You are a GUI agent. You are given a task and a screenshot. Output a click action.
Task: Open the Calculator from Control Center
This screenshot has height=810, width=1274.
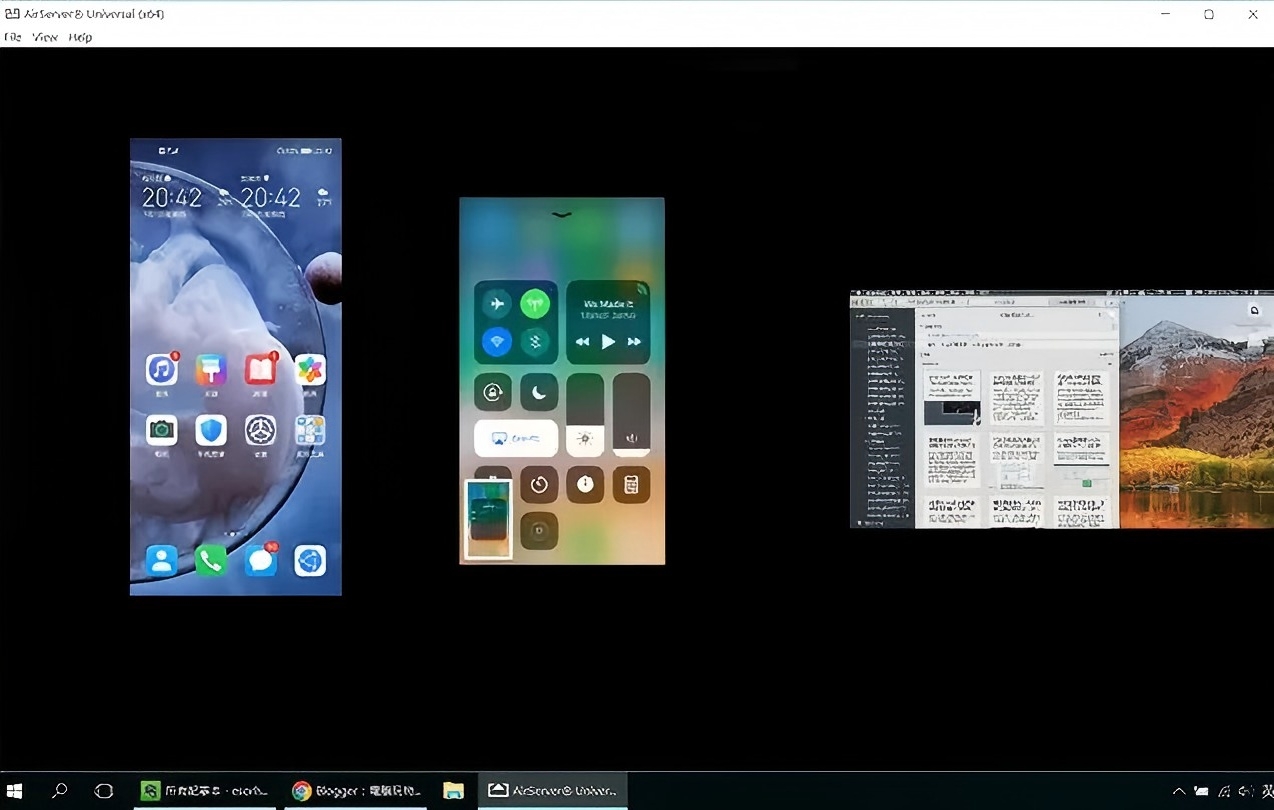[x=631, y=485]
